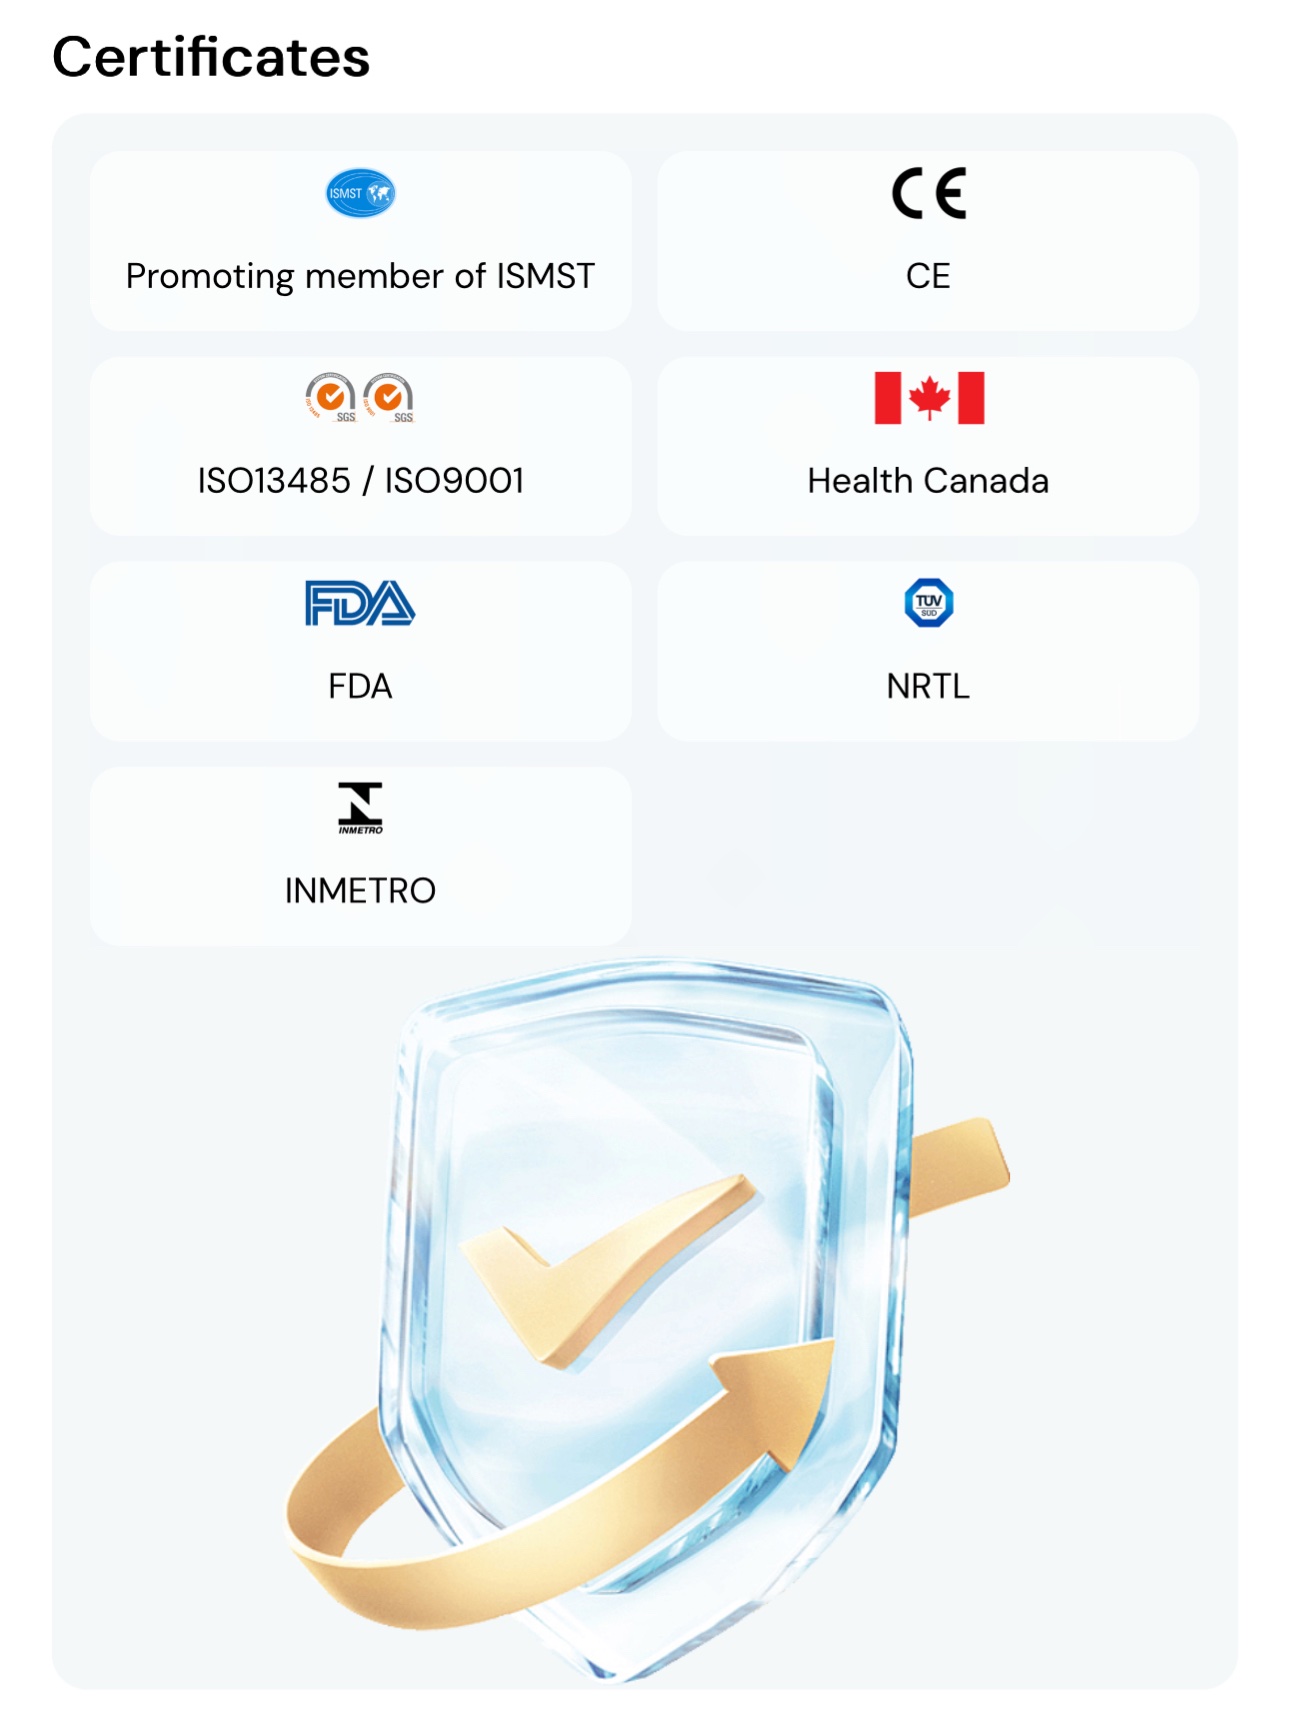Click the blue ISMST globe logo

[360, 193]
